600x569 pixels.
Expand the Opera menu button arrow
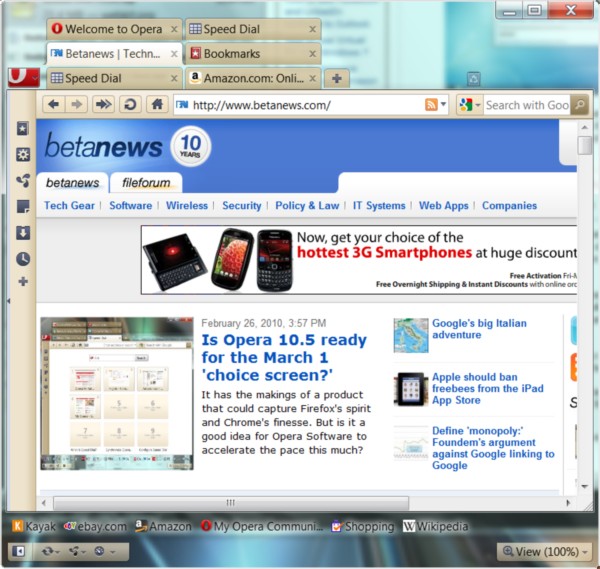pos(35,78)
